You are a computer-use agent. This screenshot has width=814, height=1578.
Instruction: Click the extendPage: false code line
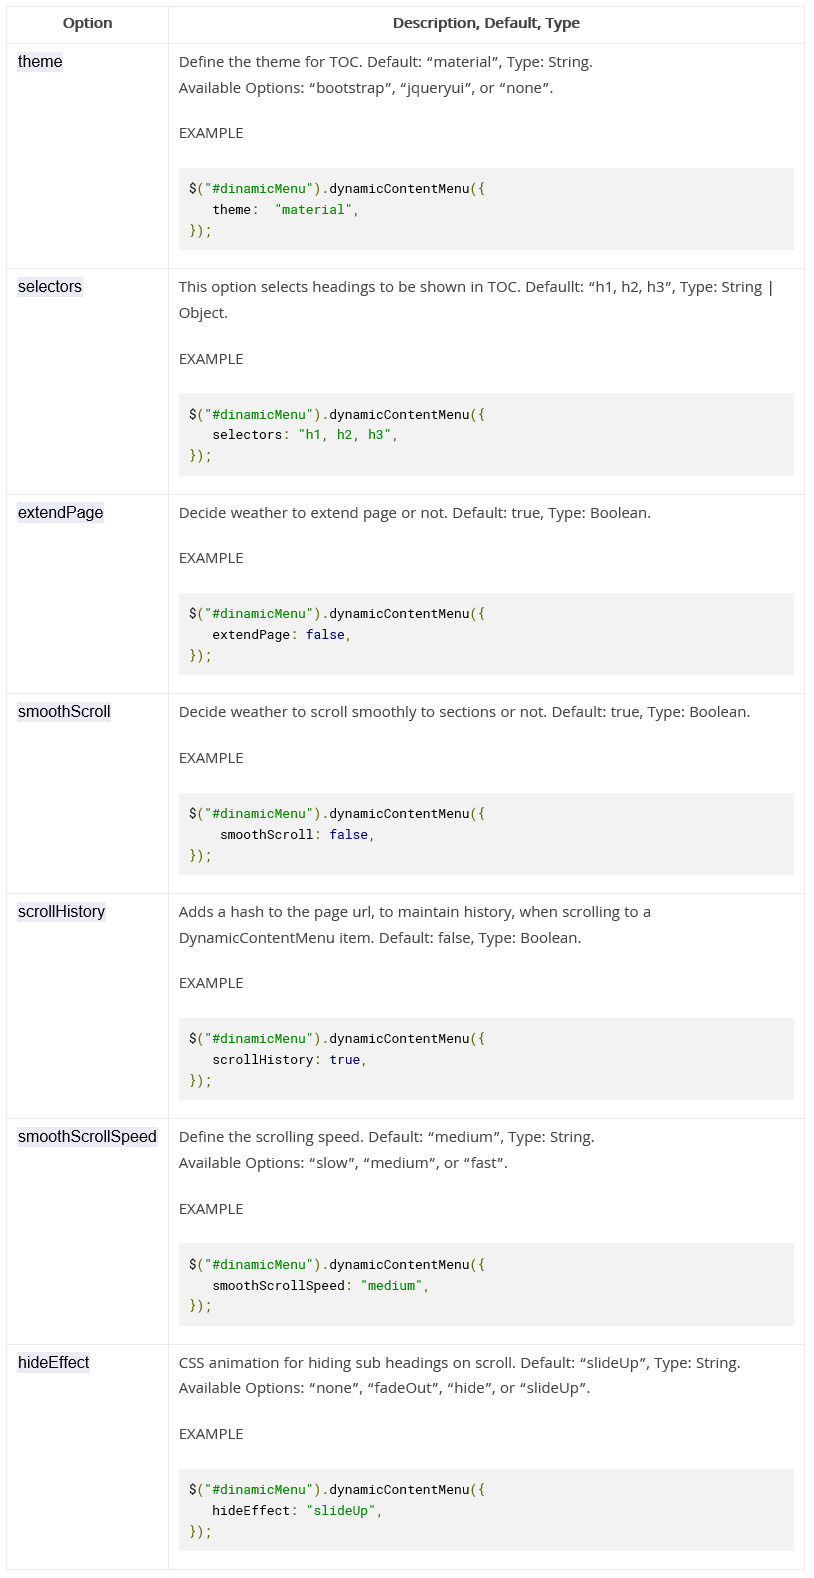[x=281, y=635]
